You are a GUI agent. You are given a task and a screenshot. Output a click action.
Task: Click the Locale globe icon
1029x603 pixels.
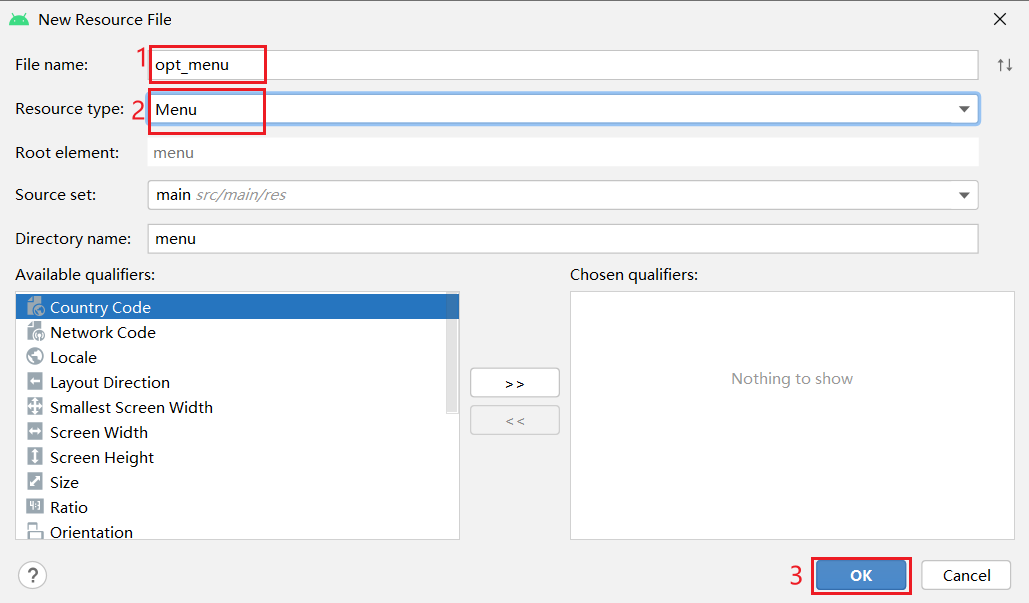click(35, 356)
